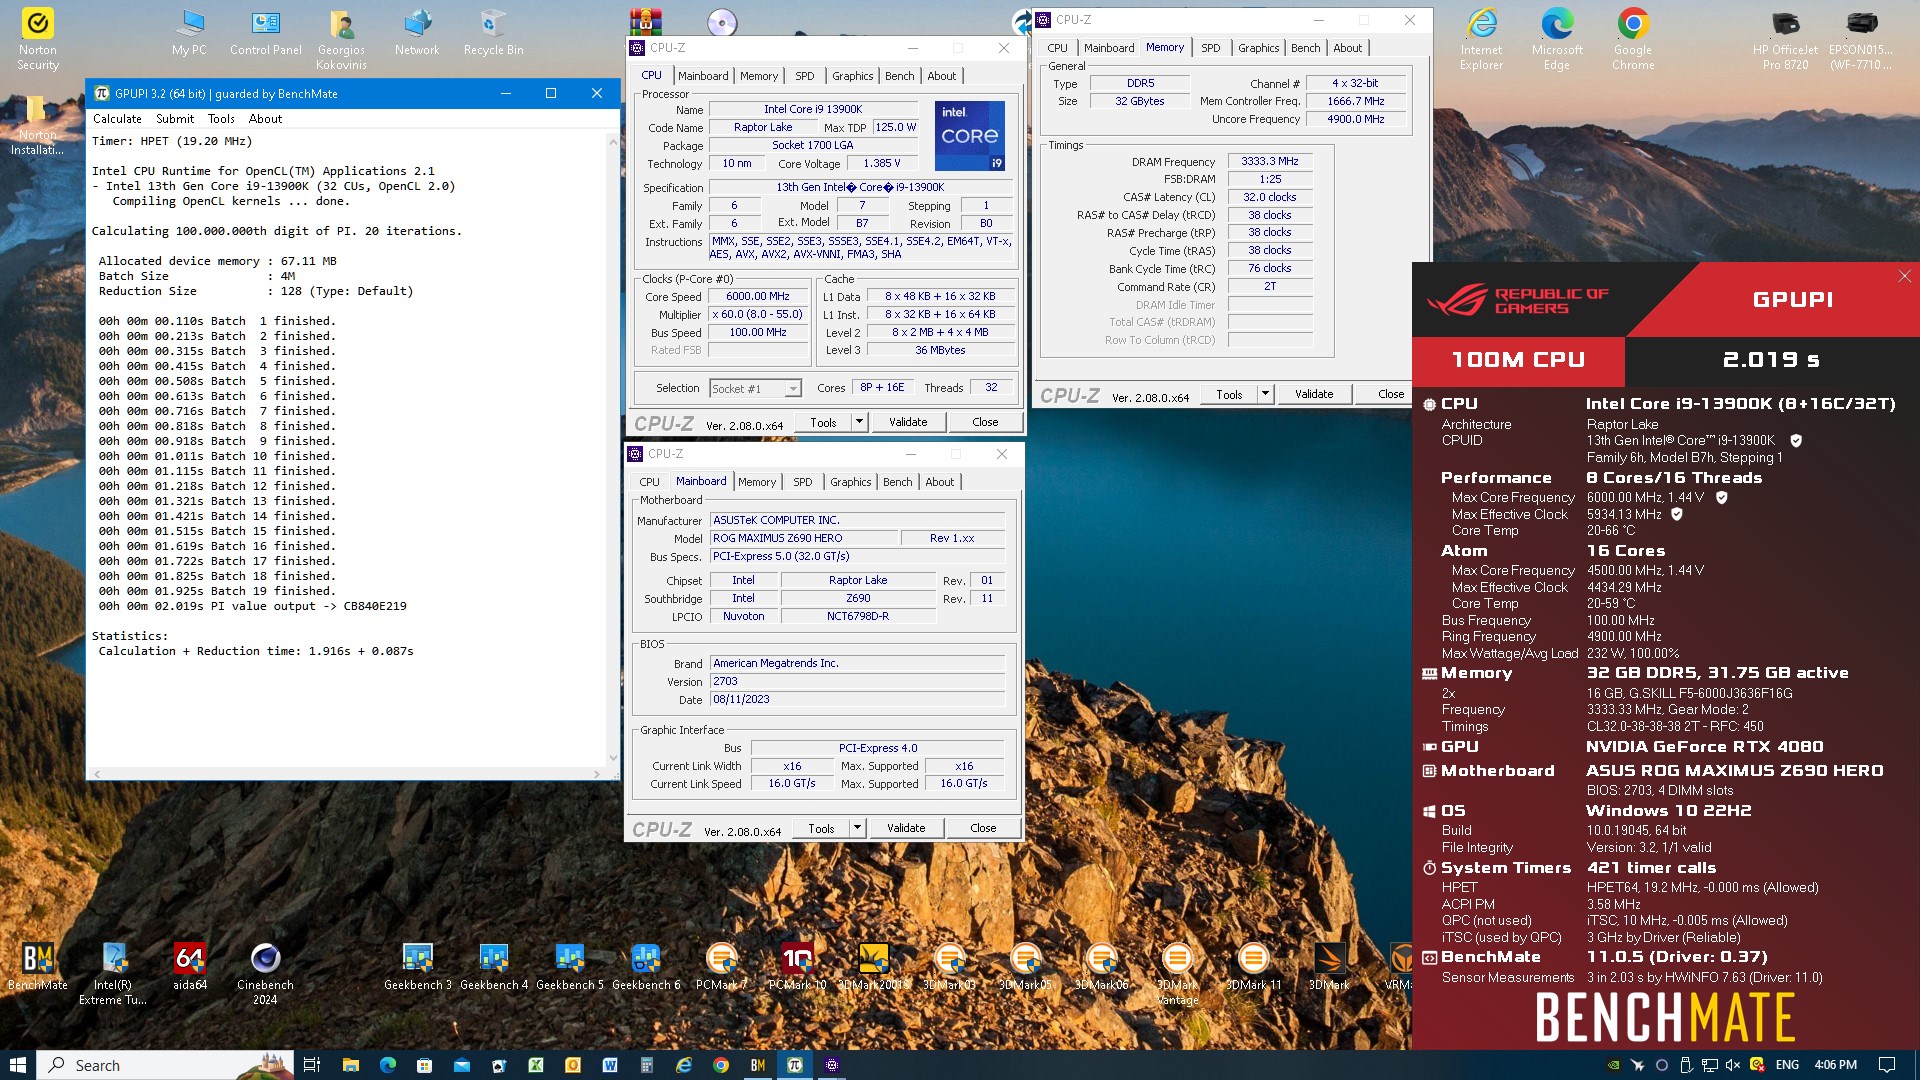Click the Windows Search box
The image size is (1920, 1080).
(165, 1065)
